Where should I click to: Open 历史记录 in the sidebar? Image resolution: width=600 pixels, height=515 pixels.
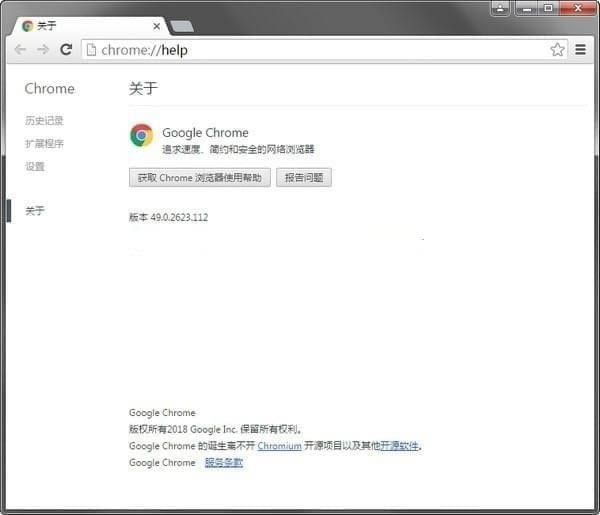point(44,121)
